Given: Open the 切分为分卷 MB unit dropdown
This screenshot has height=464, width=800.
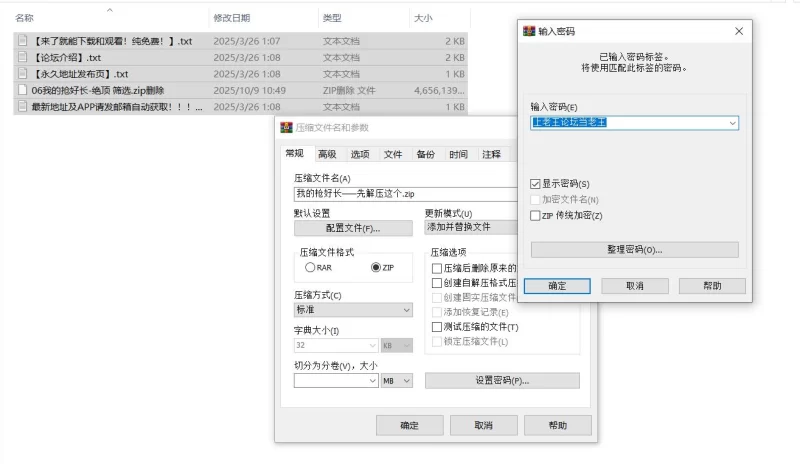Looking at the screenshot, I should click(x=406, y=381).
